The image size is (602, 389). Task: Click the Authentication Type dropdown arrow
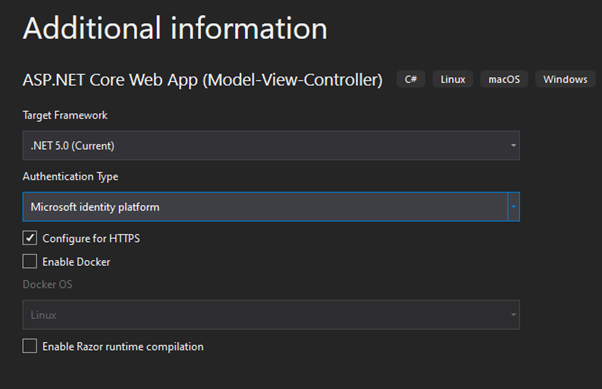click(513, 207)
